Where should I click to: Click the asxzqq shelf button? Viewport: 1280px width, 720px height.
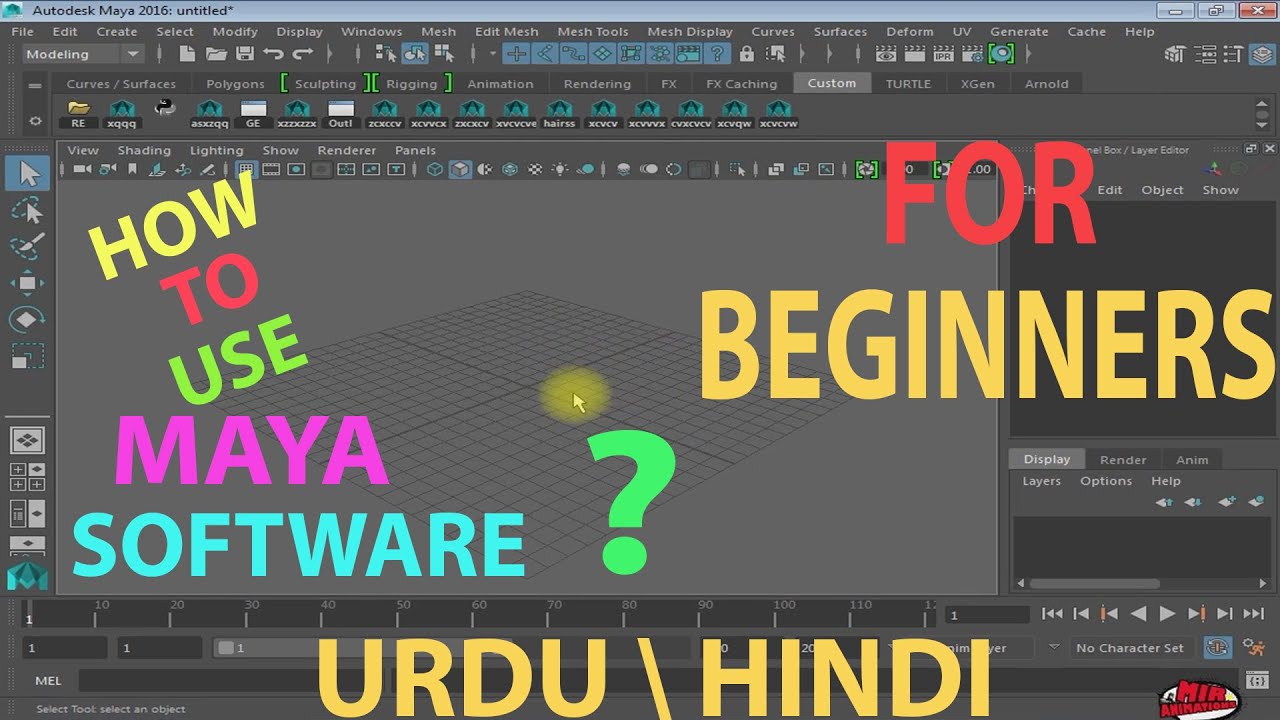209,114
